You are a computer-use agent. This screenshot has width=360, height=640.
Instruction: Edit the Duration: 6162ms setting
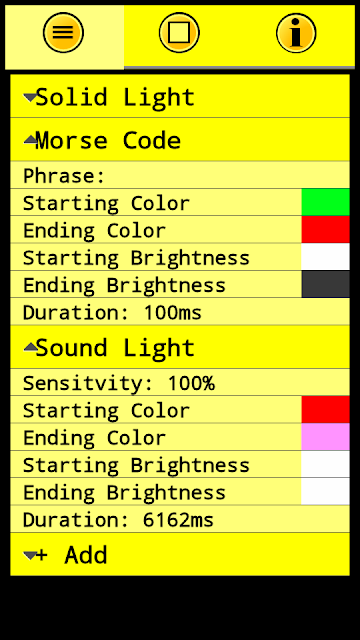click(x=180, y=519)
